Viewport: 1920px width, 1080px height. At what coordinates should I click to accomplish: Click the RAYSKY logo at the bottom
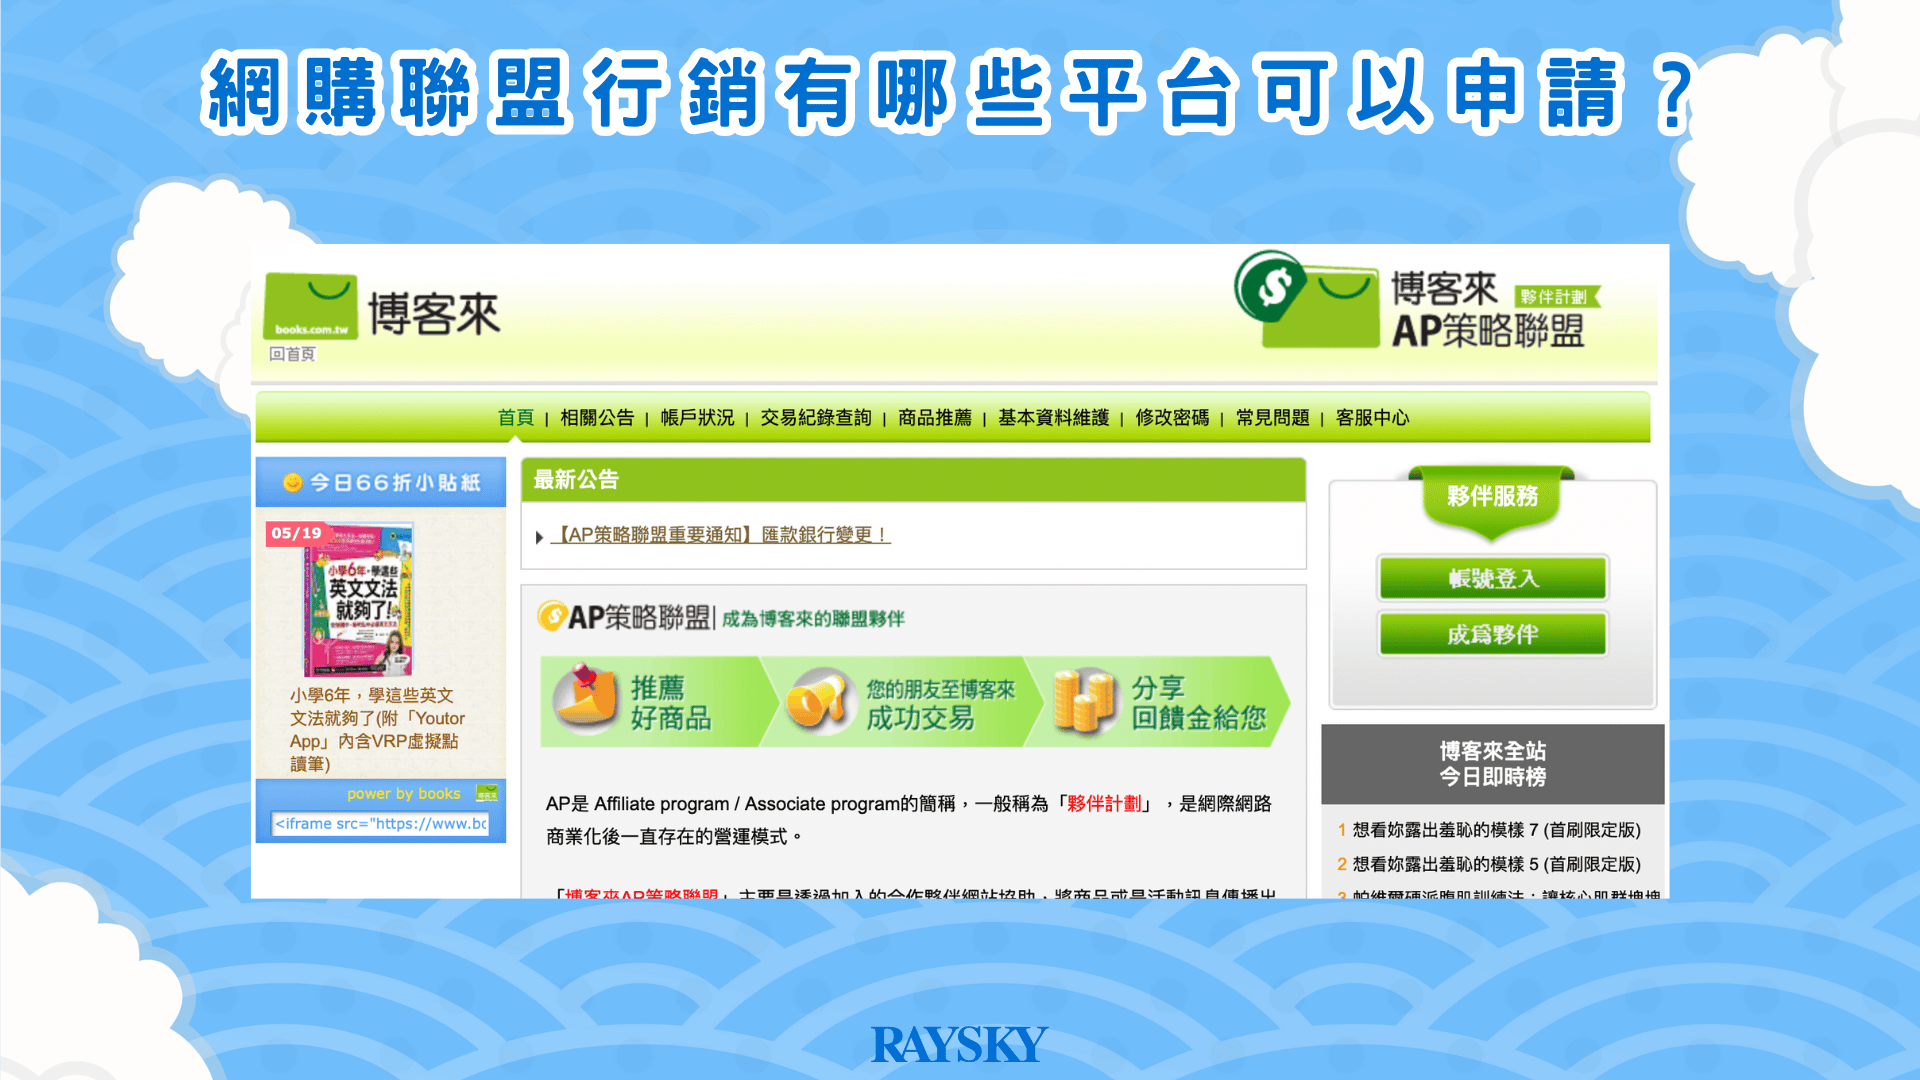pyautogui.click(x=959, y=1045)
